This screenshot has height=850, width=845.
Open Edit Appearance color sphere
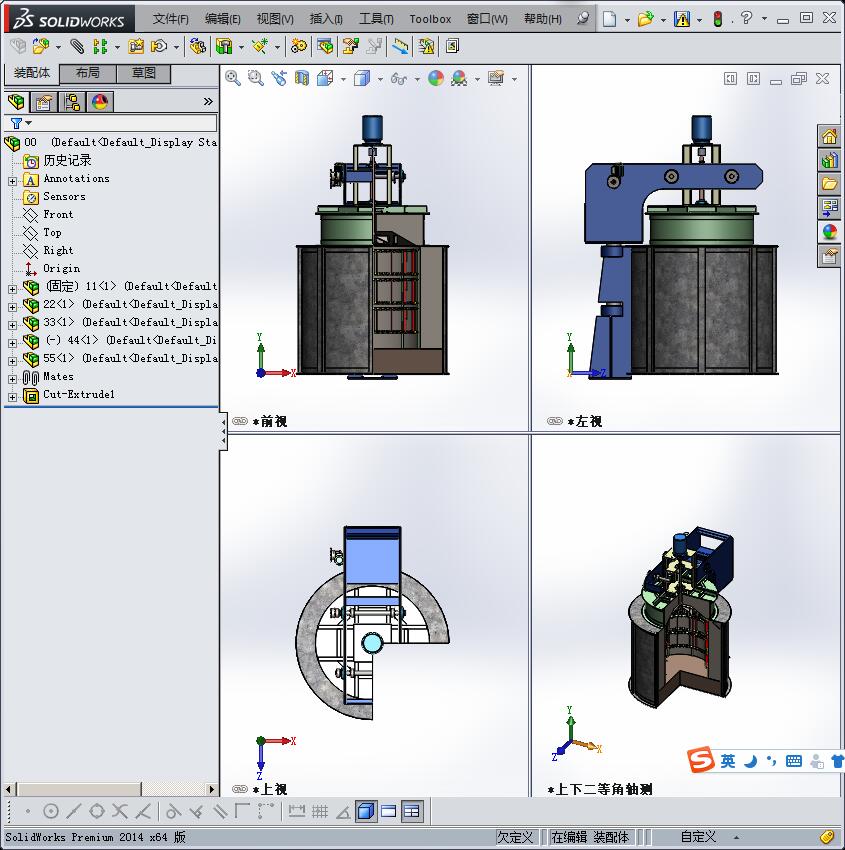[x=436, y=78]
